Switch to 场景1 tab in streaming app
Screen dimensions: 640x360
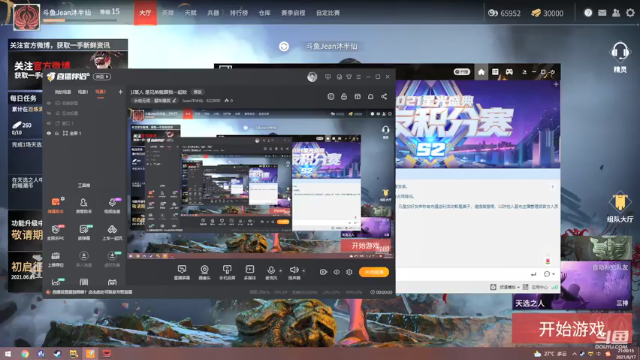coord(83,92)
